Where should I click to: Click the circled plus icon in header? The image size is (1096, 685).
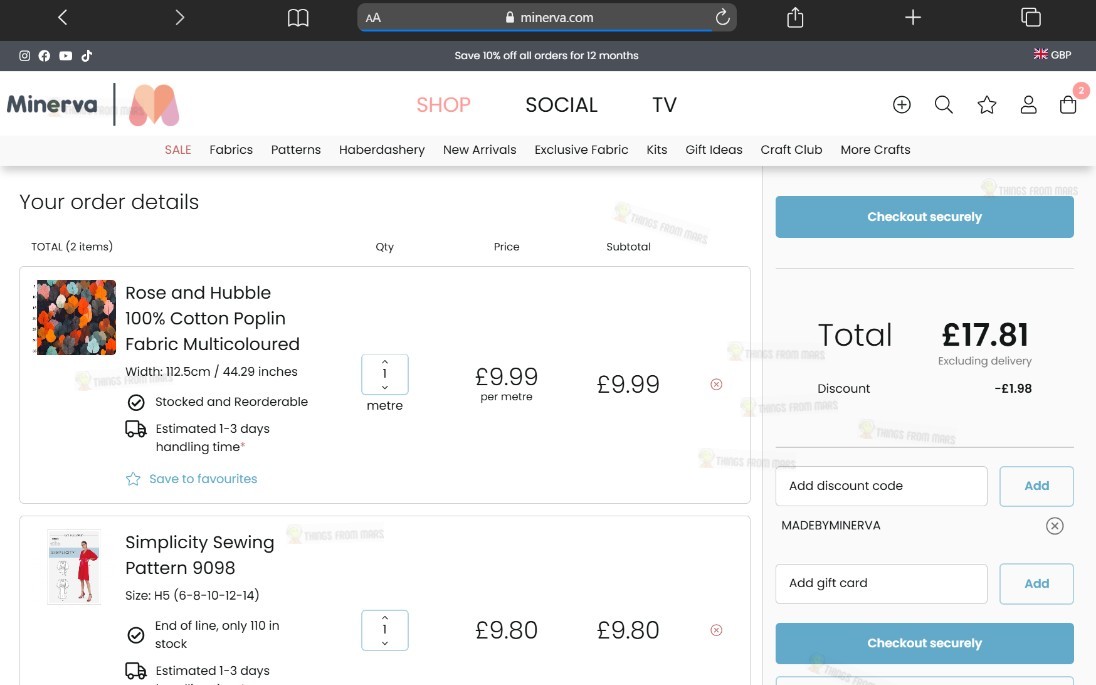tap(902, 105)
